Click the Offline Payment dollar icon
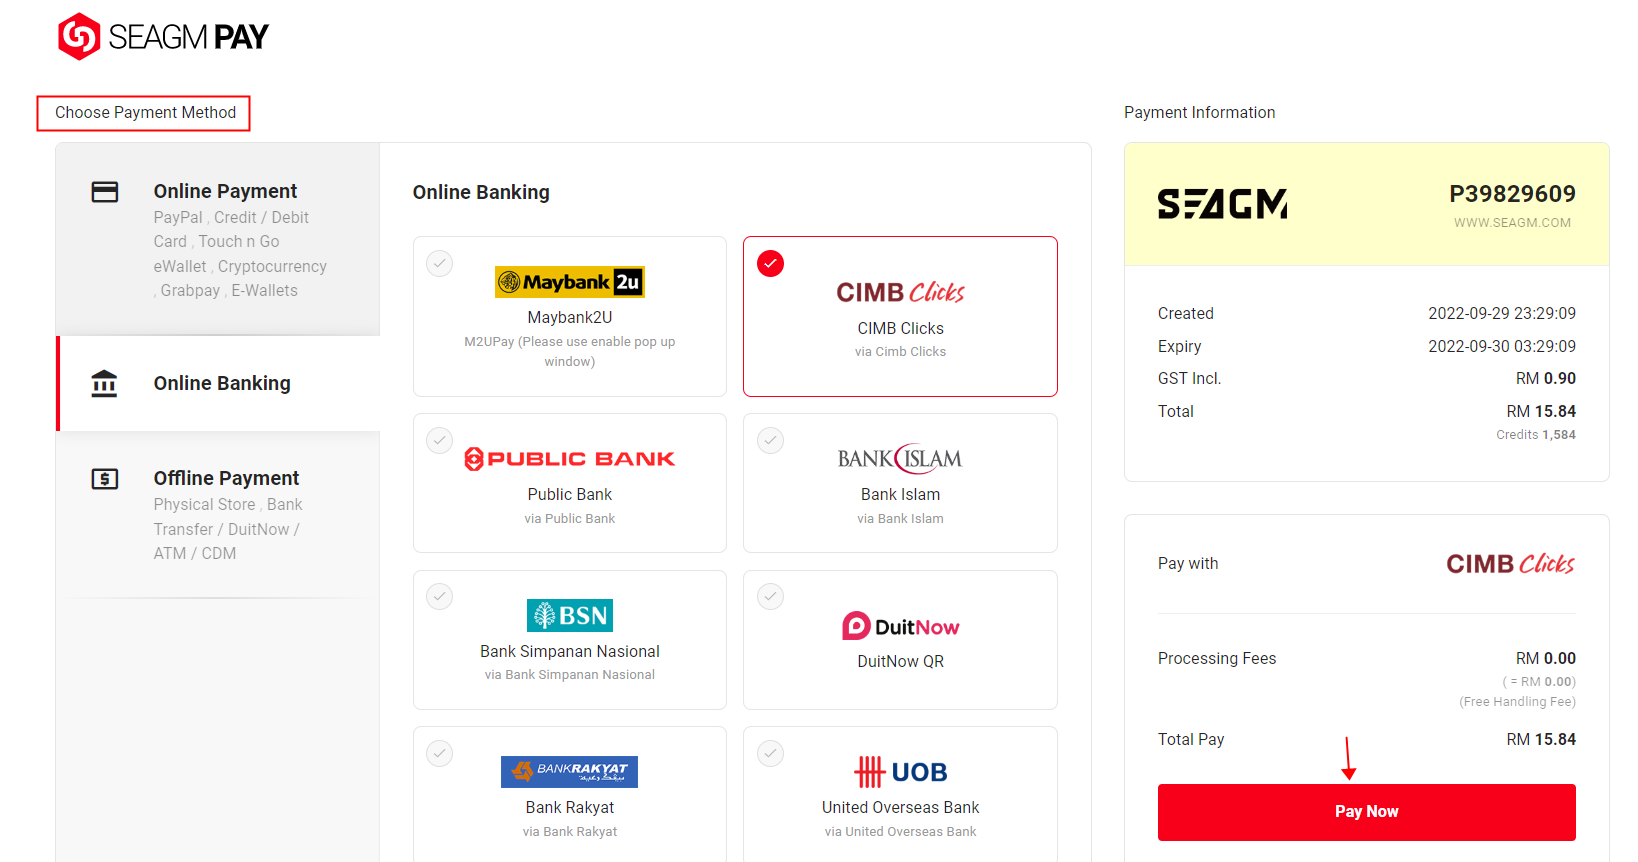1638x862 pixels. click(105, 479)
